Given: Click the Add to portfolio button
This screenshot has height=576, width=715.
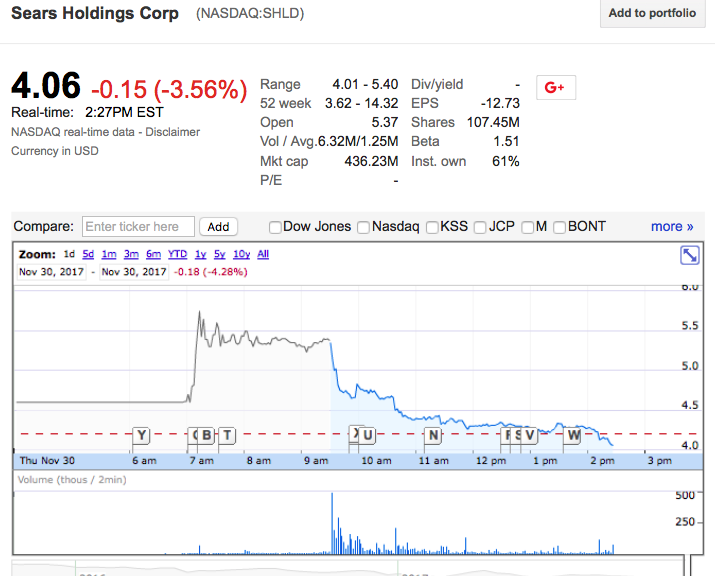Looking at the screenshot, I should coord(653,13).
